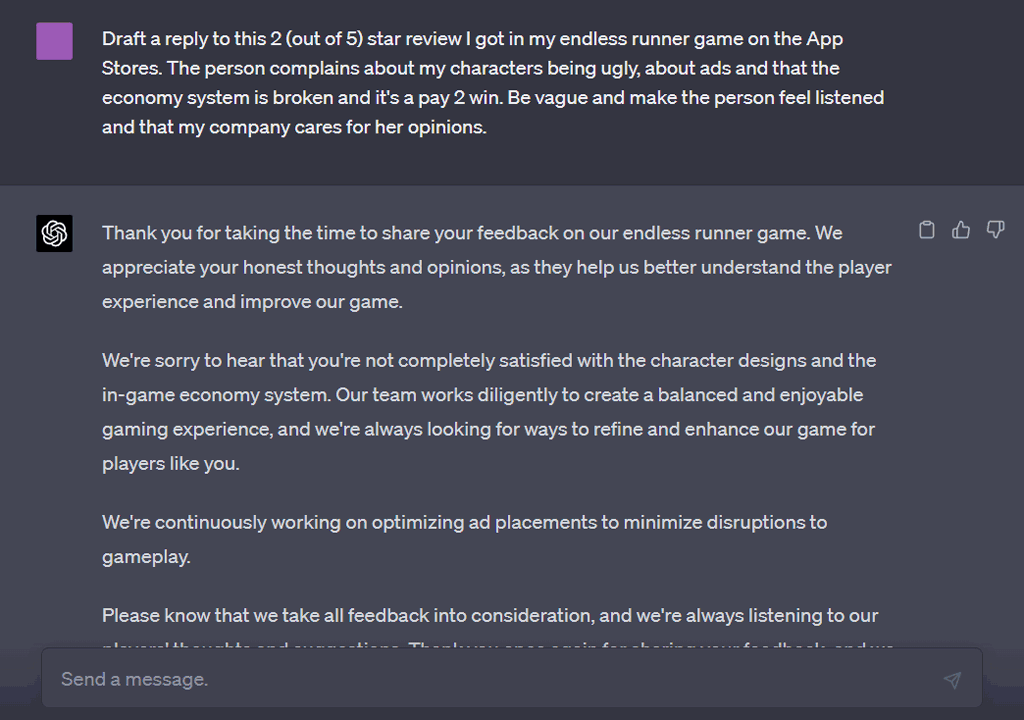Click the paragraph about optimizing ad placements
This screenshot has height=720, width=1024.
[x=464, y=539]
